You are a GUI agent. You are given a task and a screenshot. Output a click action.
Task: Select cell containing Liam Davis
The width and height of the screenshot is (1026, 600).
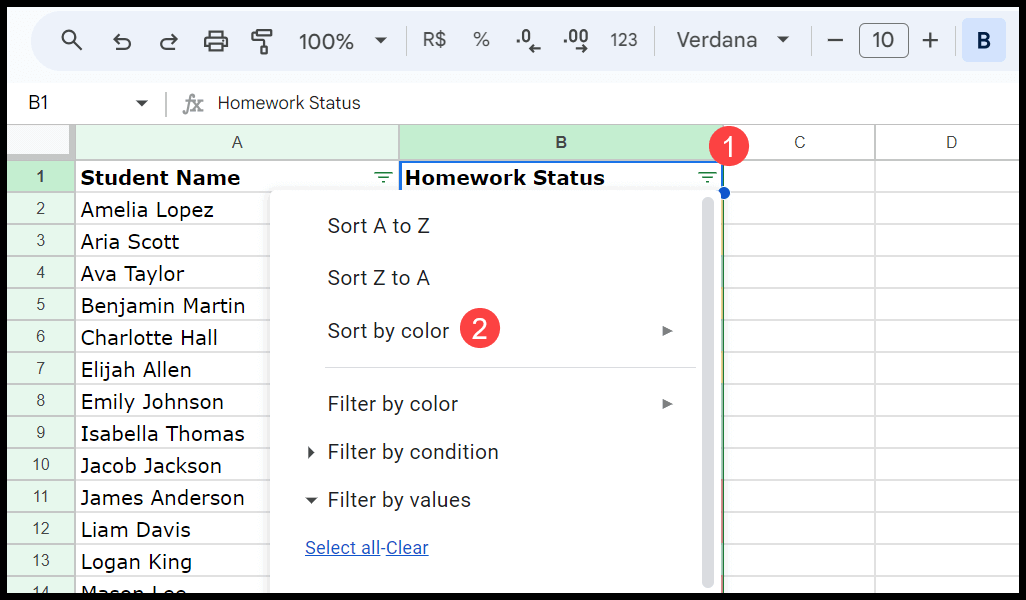[173, 530]
